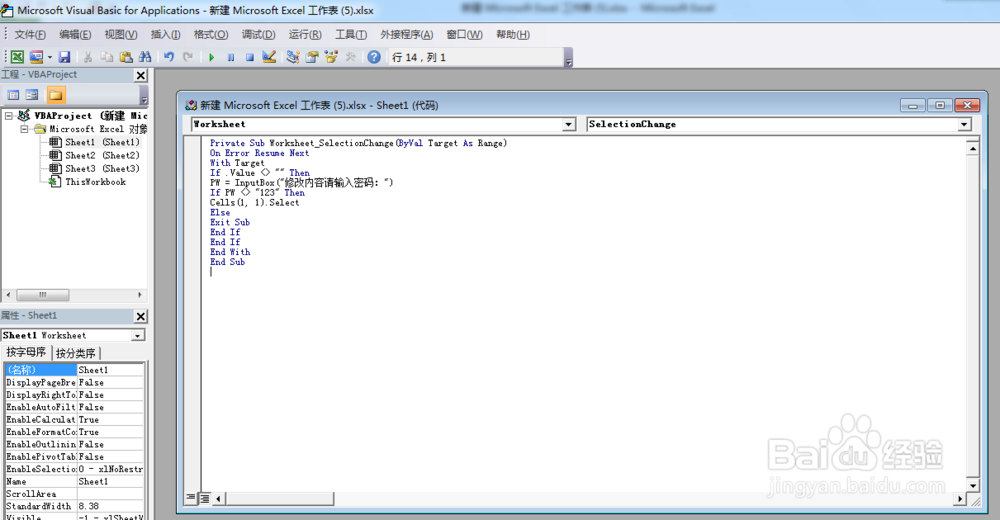Click the Copy icon in toolbar

[x=107, y=57]
